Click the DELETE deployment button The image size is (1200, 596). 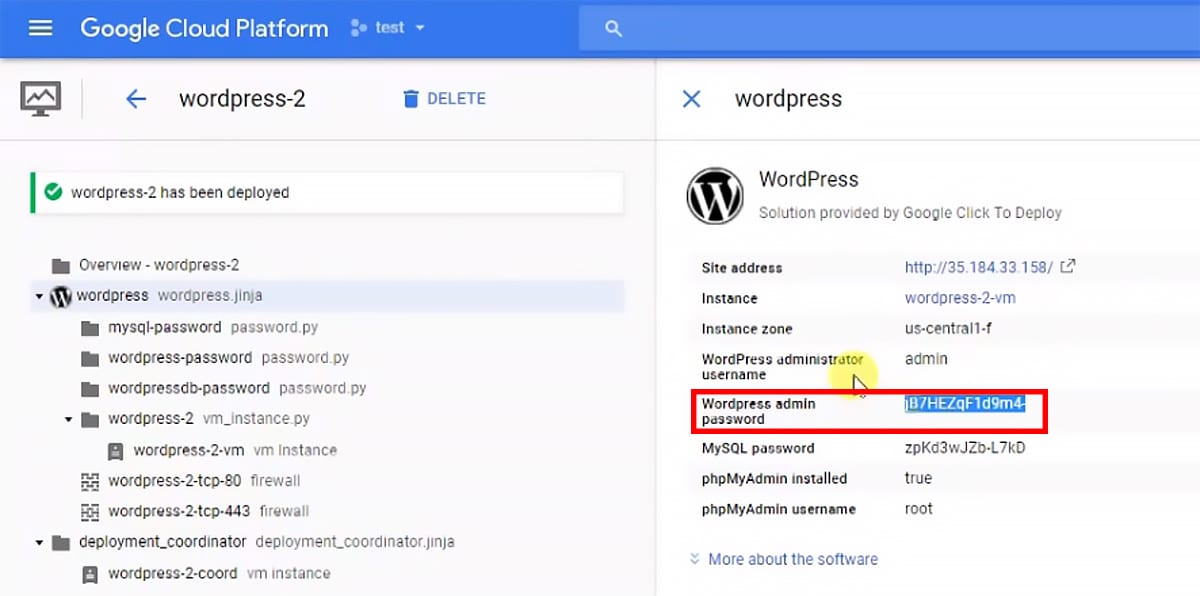[x=443, y=98]
